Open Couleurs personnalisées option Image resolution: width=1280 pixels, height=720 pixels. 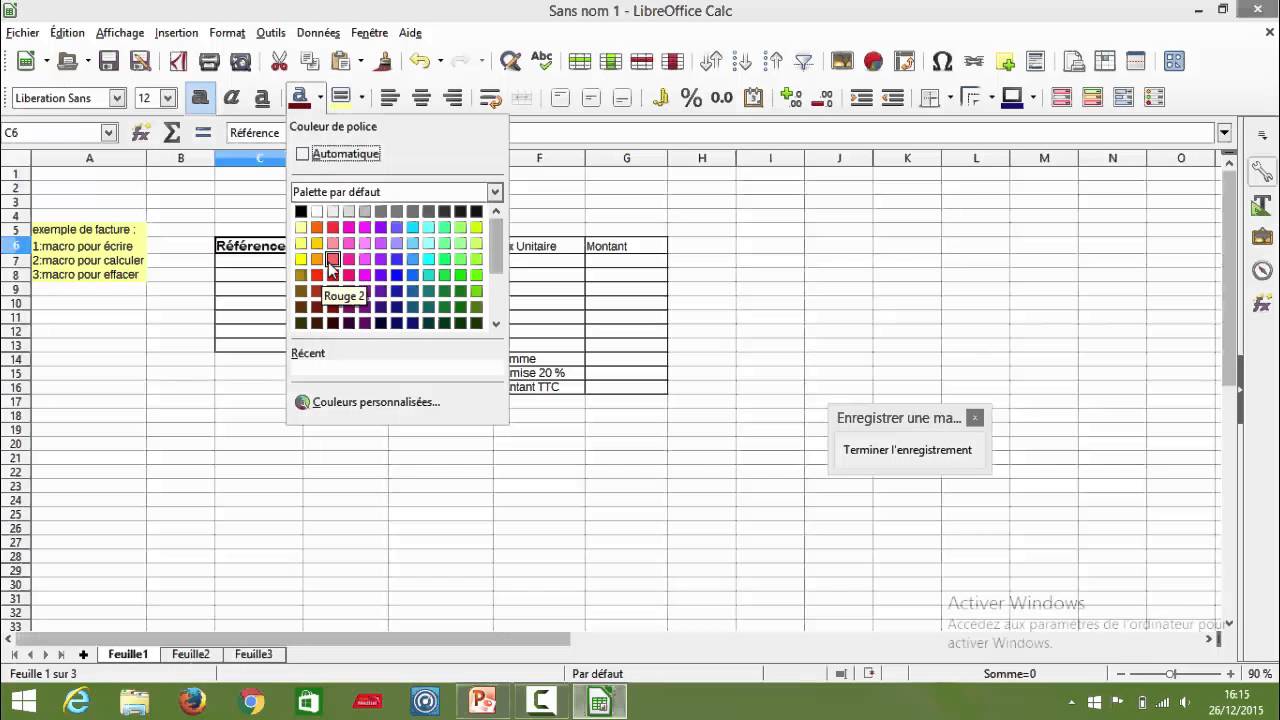tap(375, 402)
